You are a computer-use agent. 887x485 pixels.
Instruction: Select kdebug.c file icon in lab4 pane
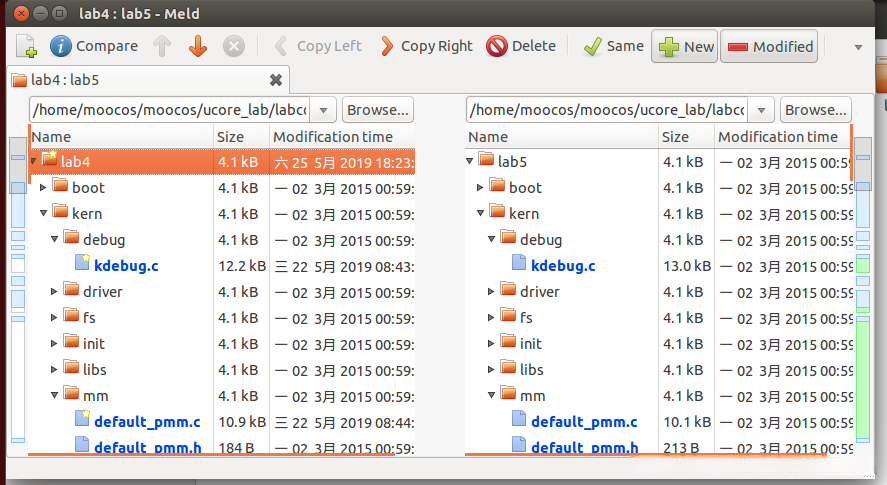click(x=83, y=263)
